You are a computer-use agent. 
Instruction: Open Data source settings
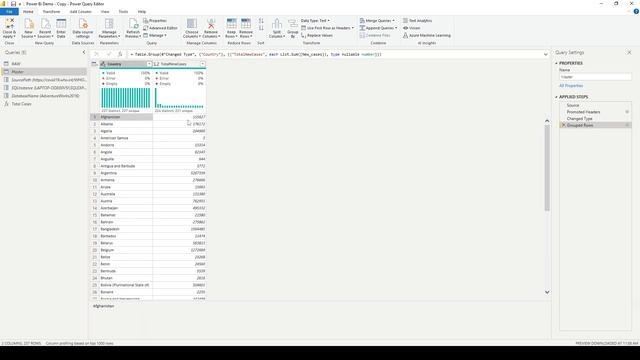(83, 28)
